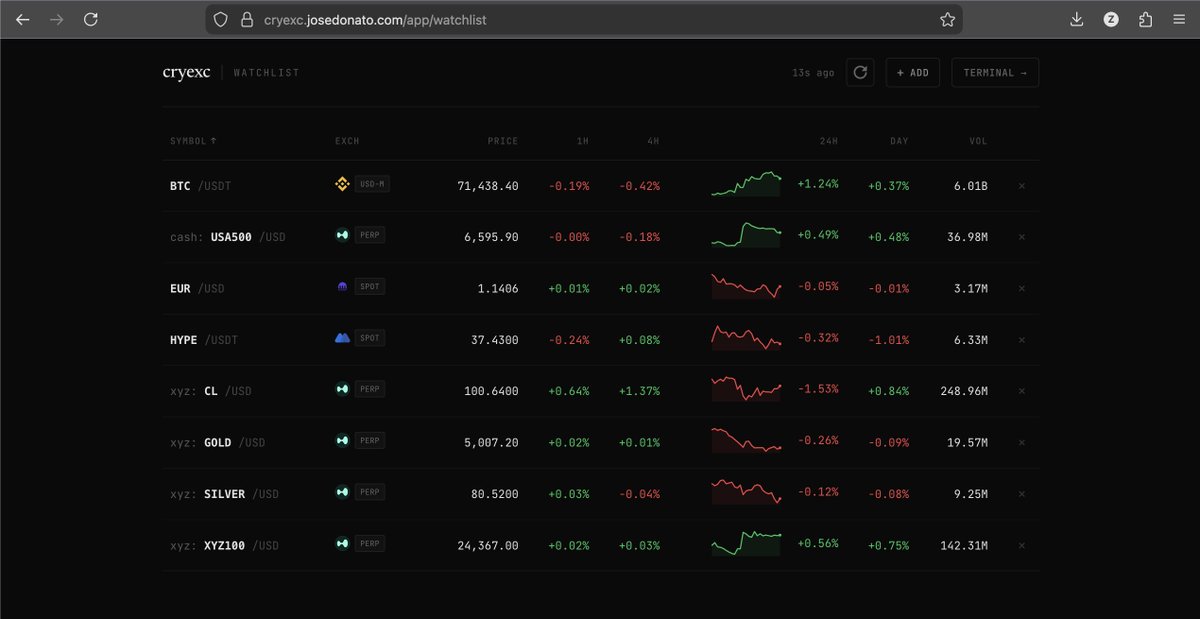Click the +1.37% 4H change value
The image size is (1200, 619).
point(639,391)
